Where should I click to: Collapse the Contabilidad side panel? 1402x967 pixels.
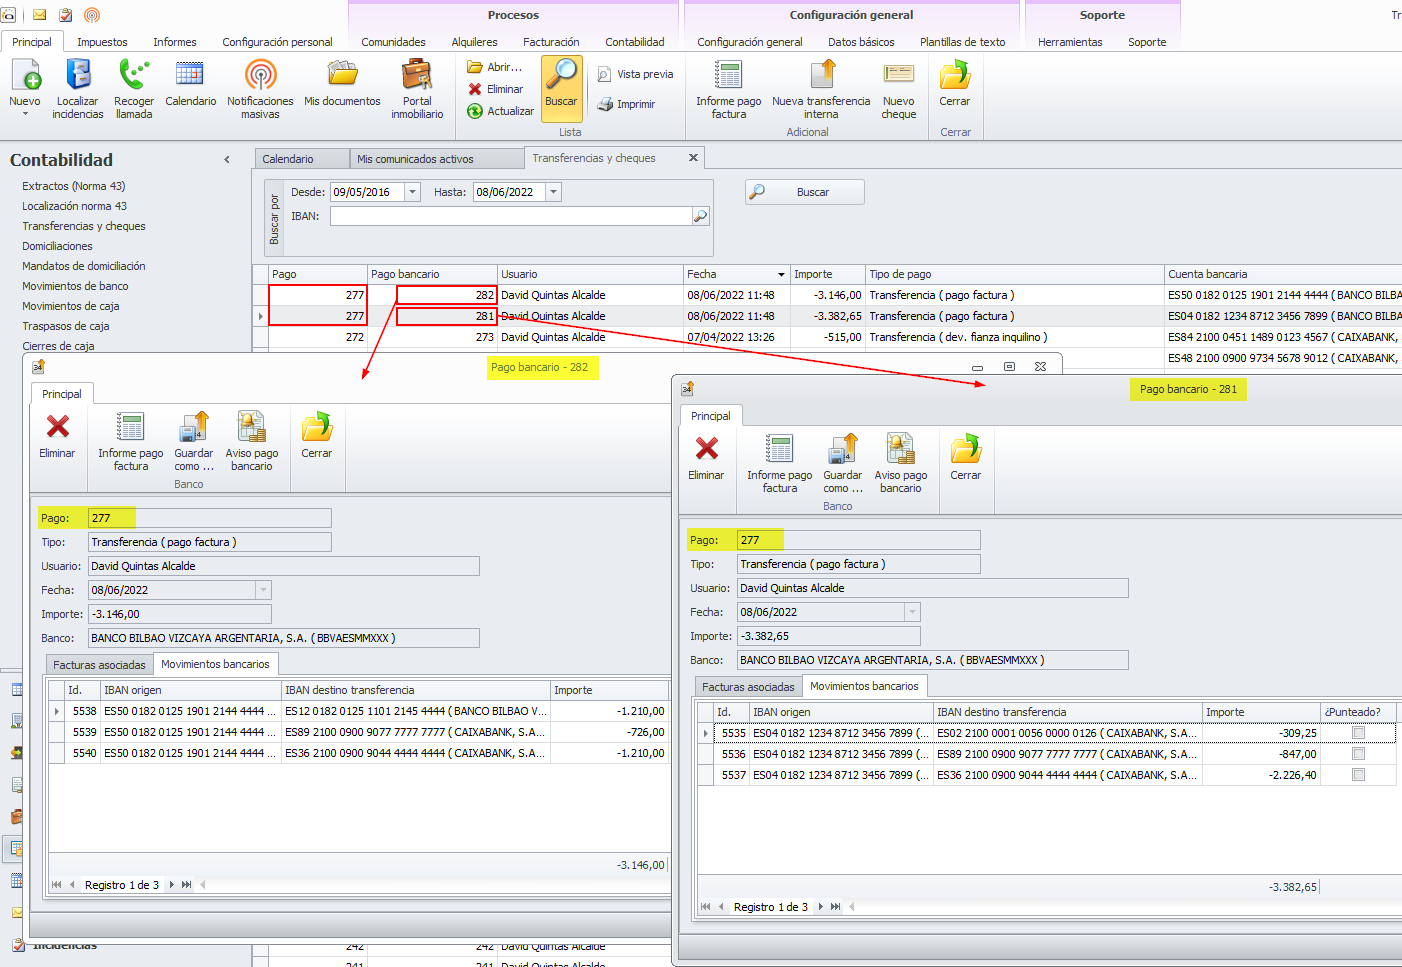click(x=227, y=160)
